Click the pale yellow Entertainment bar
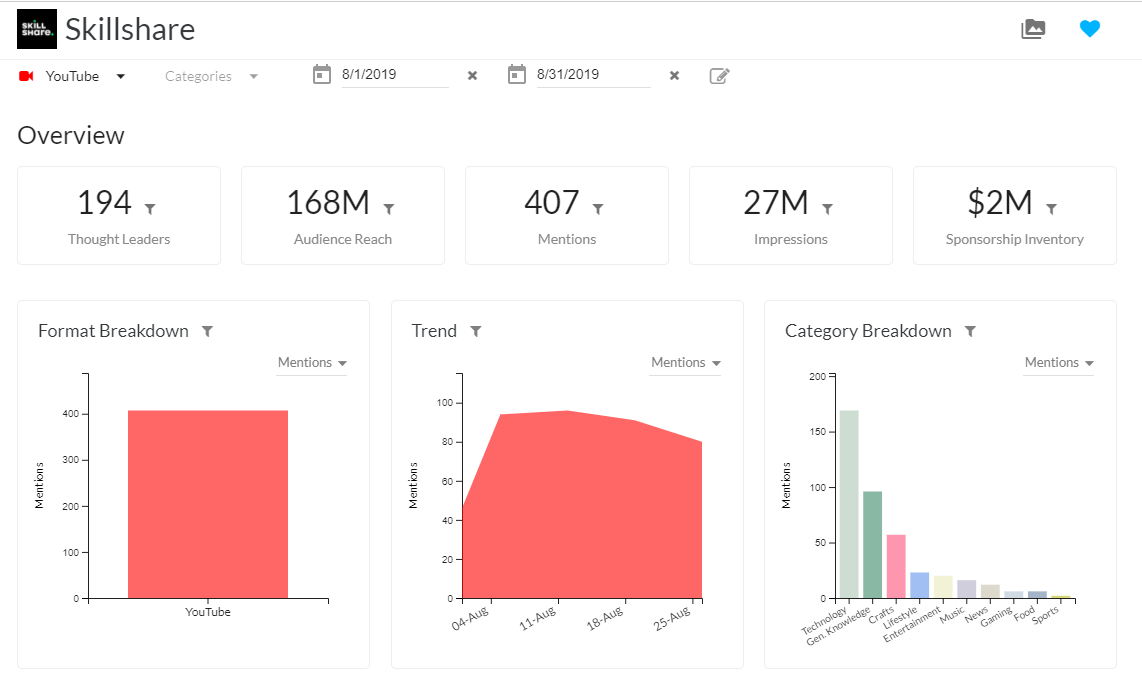 tap(943, 587)
